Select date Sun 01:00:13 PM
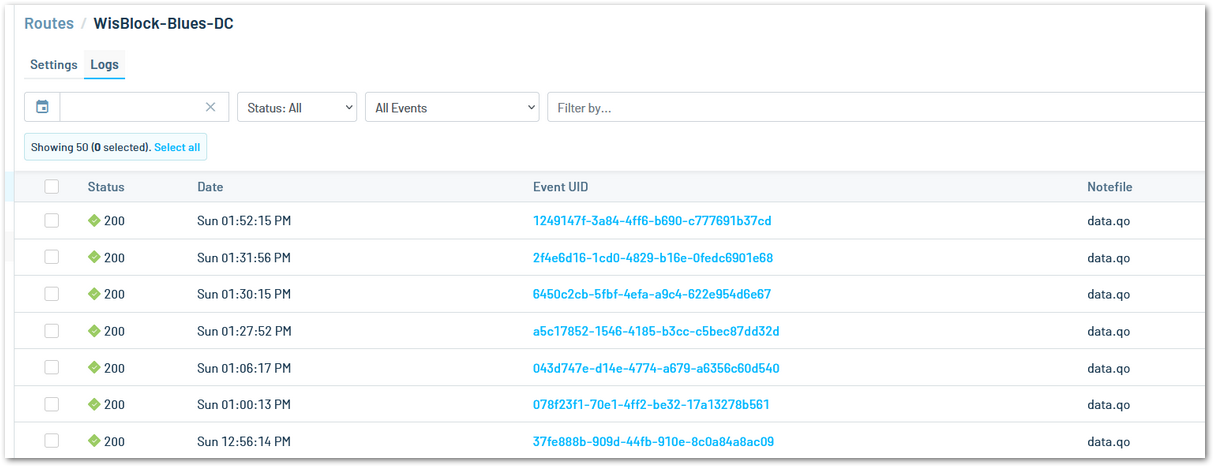The width and height of the screenshot is (1214, 467). tap(244, 404)
